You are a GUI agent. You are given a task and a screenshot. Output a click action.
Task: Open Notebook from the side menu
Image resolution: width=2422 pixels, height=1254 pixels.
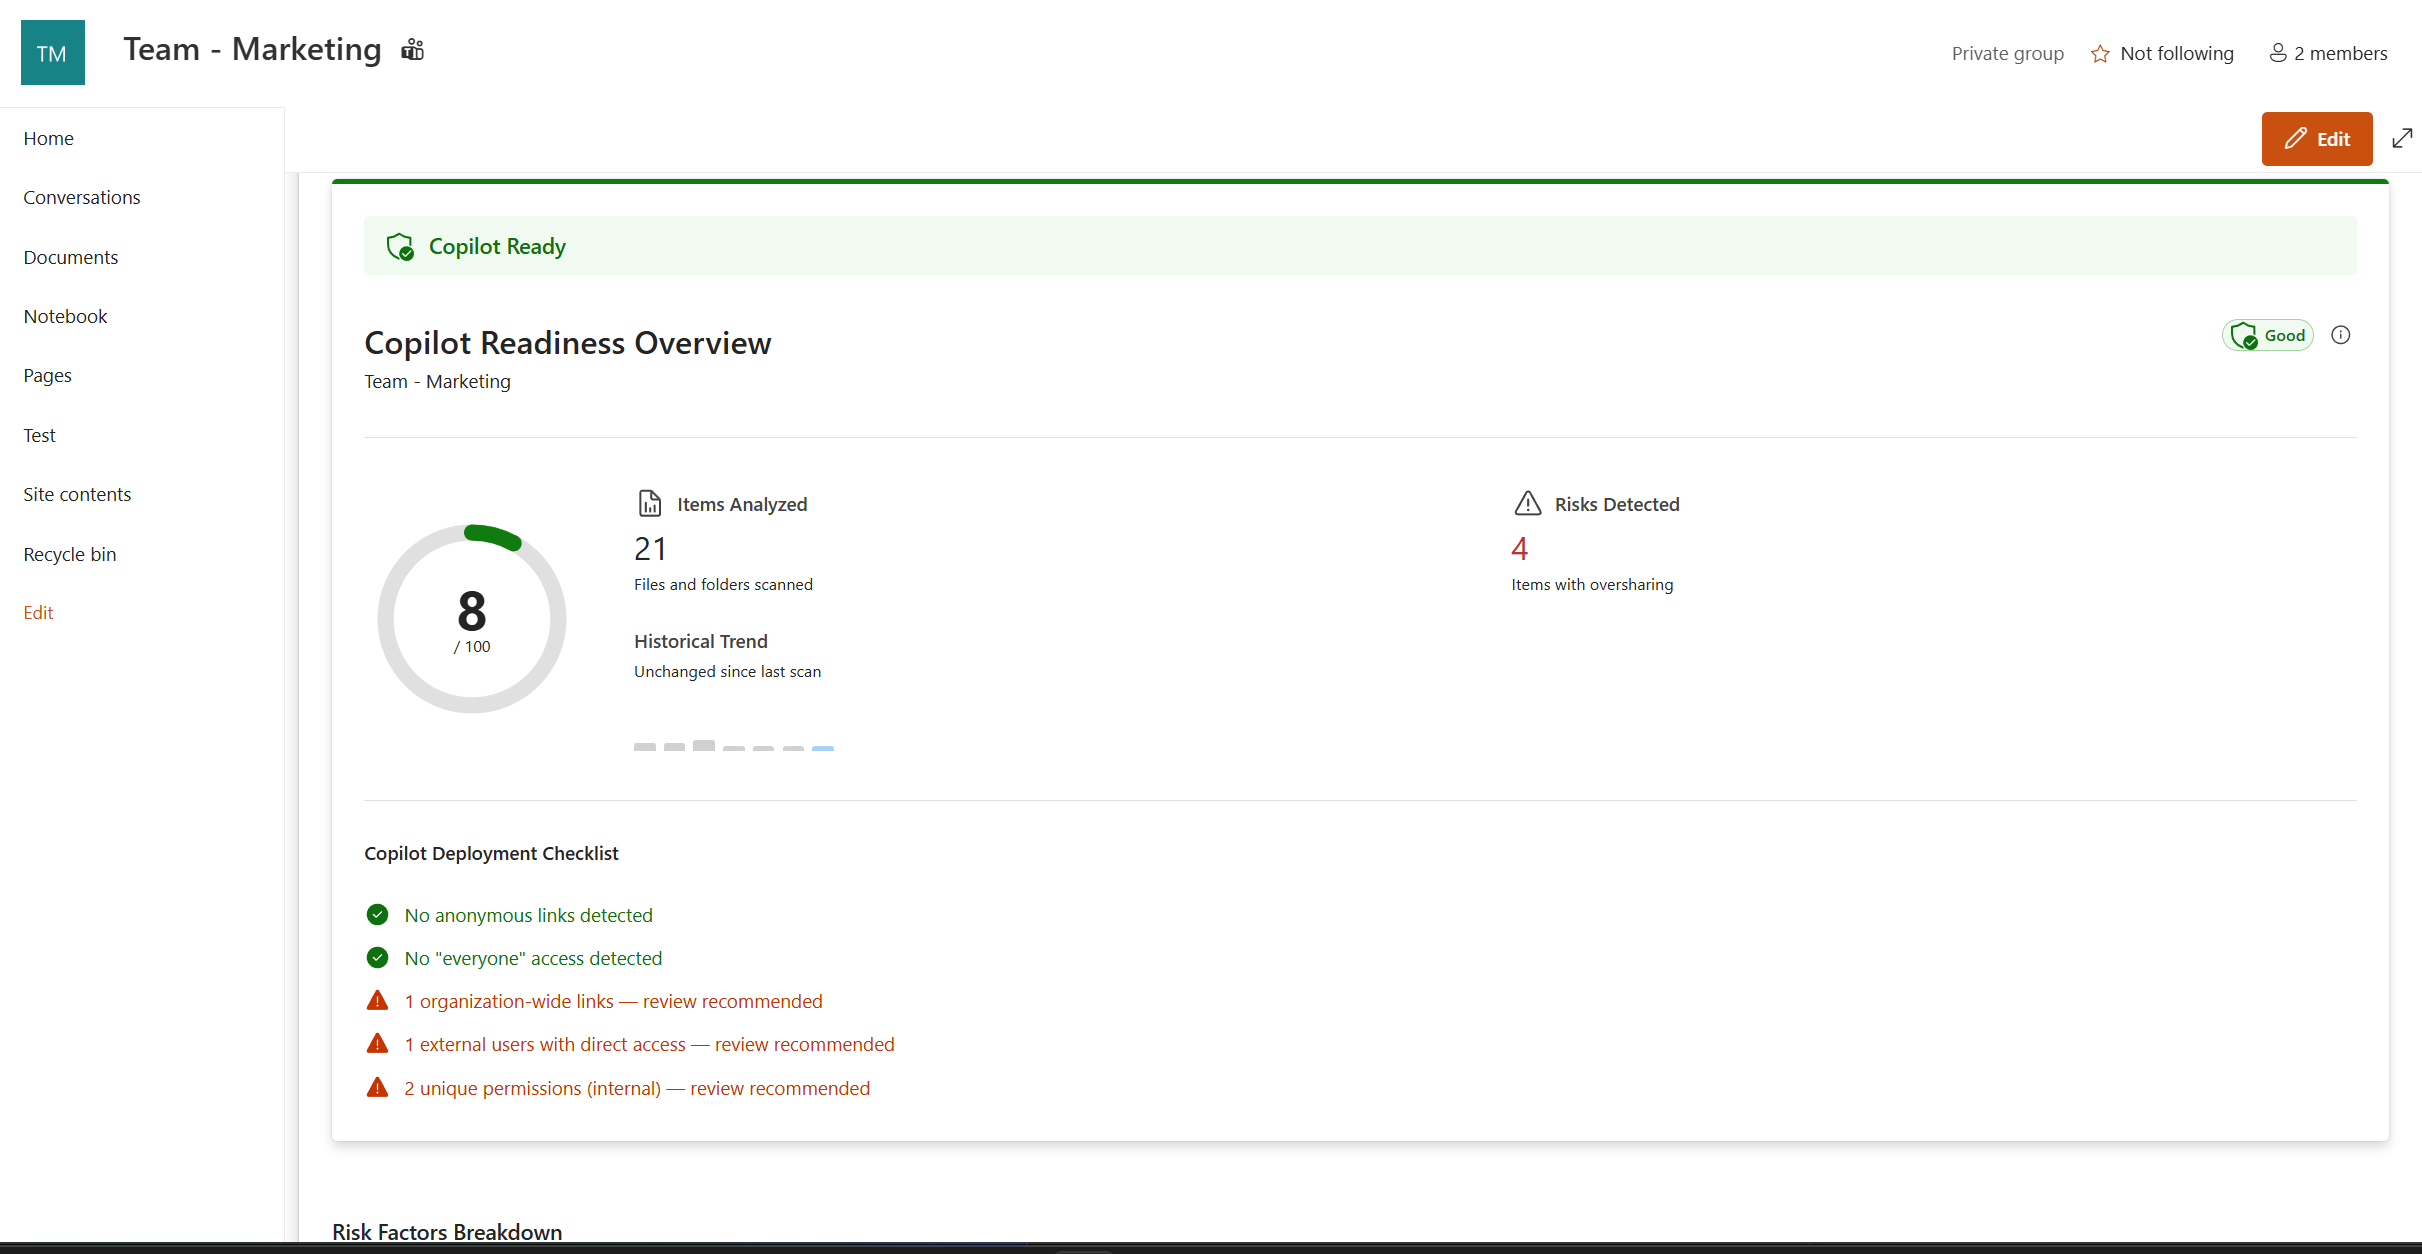click(65, 316)
